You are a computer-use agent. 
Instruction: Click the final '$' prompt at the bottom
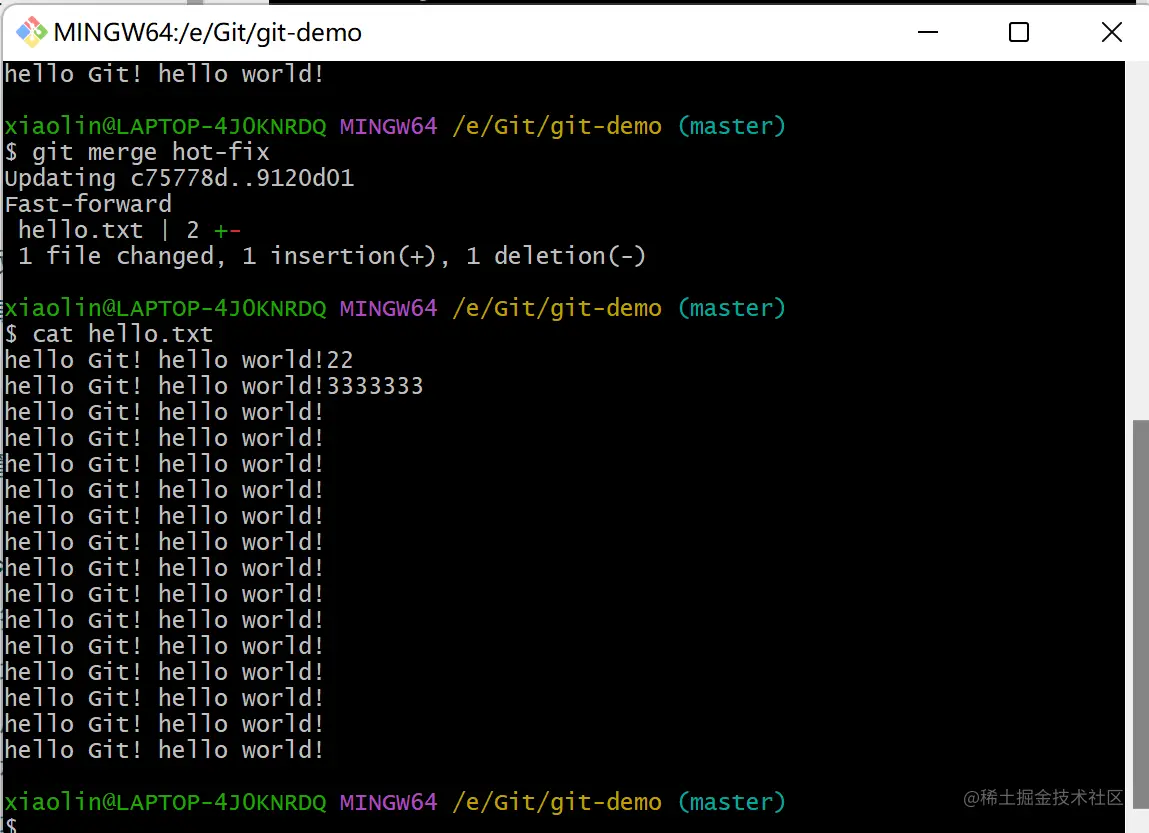[x=11, y=825]
